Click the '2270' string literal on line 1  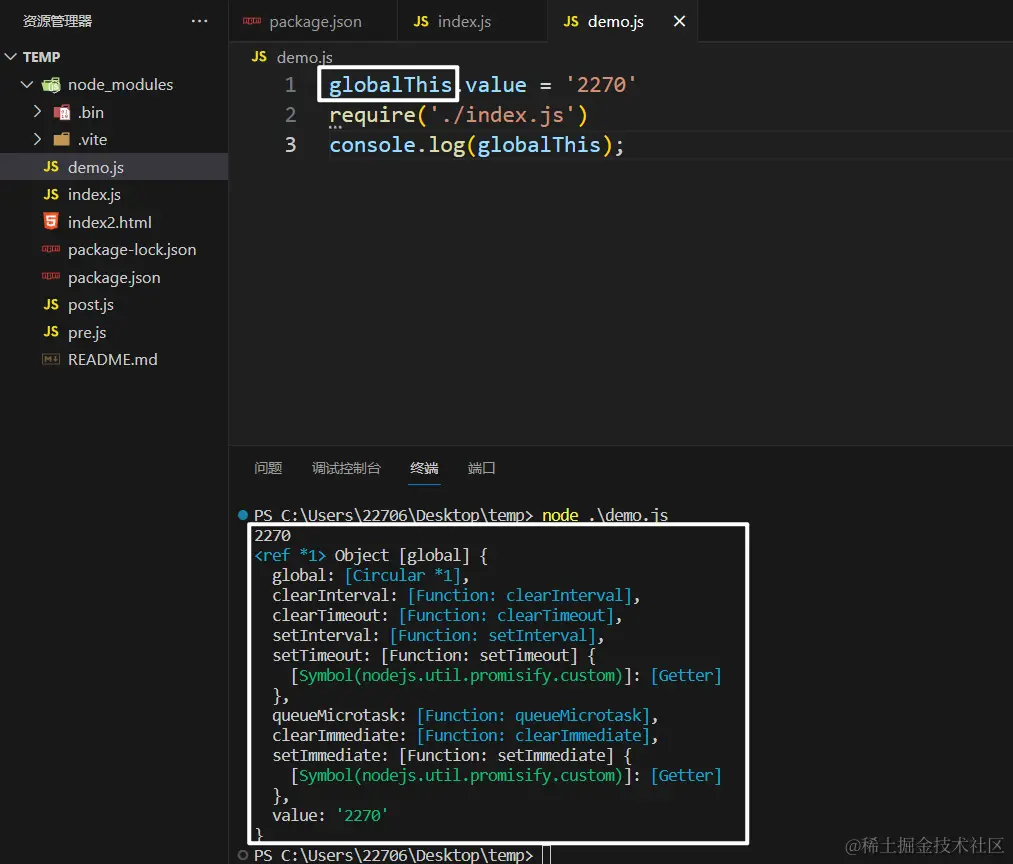[x=601, y=85]
